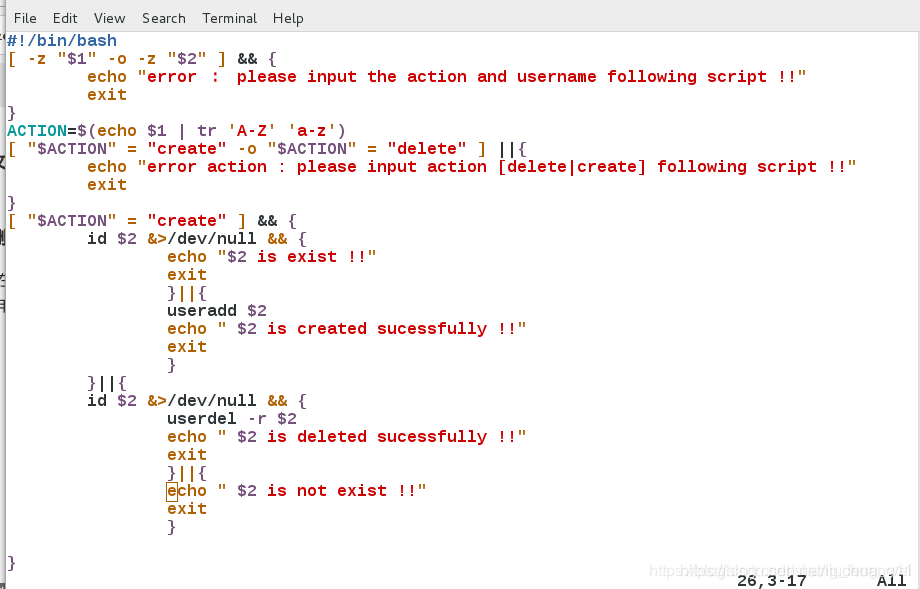Click the 'All' scroll indicator in status line
Viewport: 920px width, 589px height.
click(x=891, y=581)
